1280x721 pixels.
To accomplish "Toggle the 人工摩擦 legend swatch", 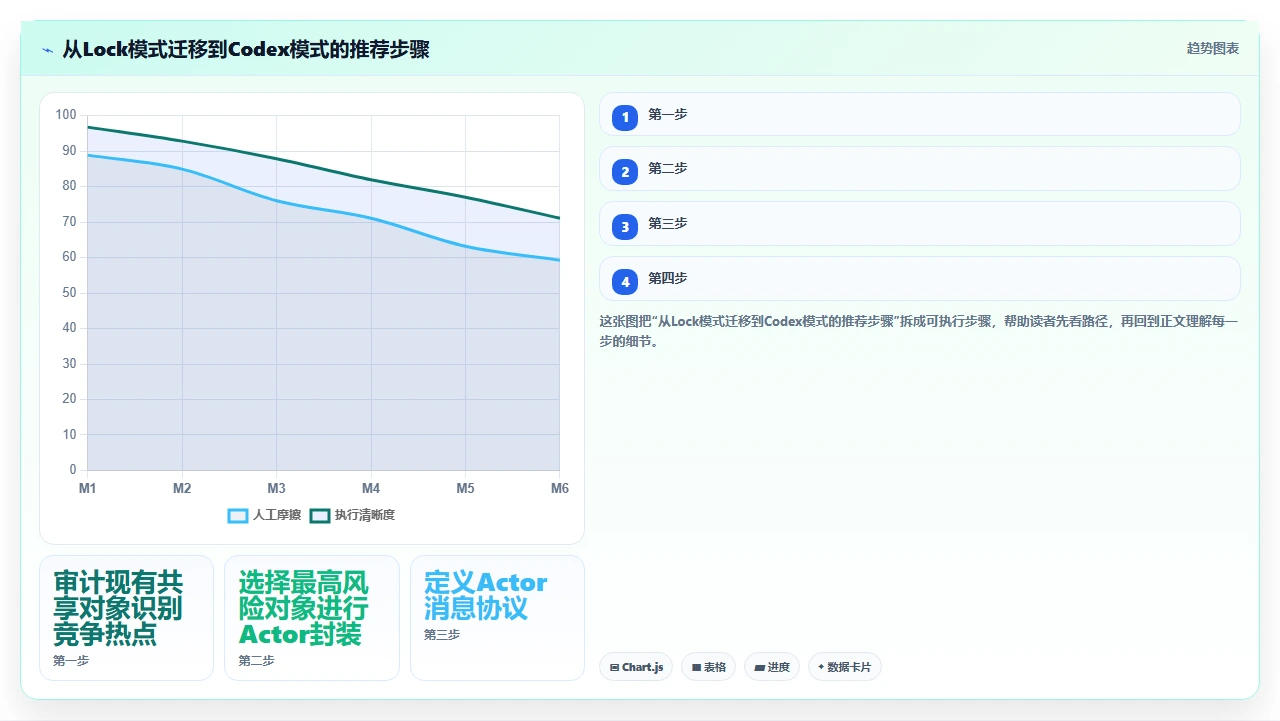I will coord(238,516).
